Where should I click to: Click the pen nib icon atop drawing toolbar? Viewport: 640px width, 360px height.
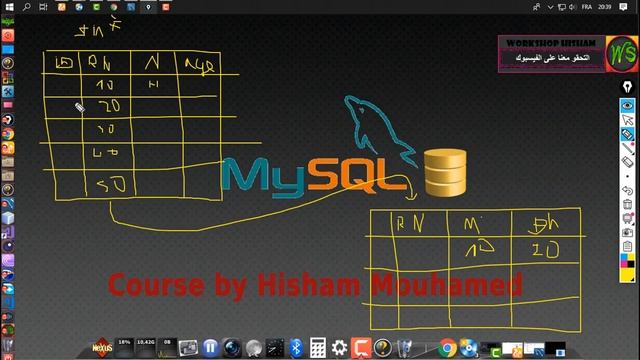(x=627, y=87)
